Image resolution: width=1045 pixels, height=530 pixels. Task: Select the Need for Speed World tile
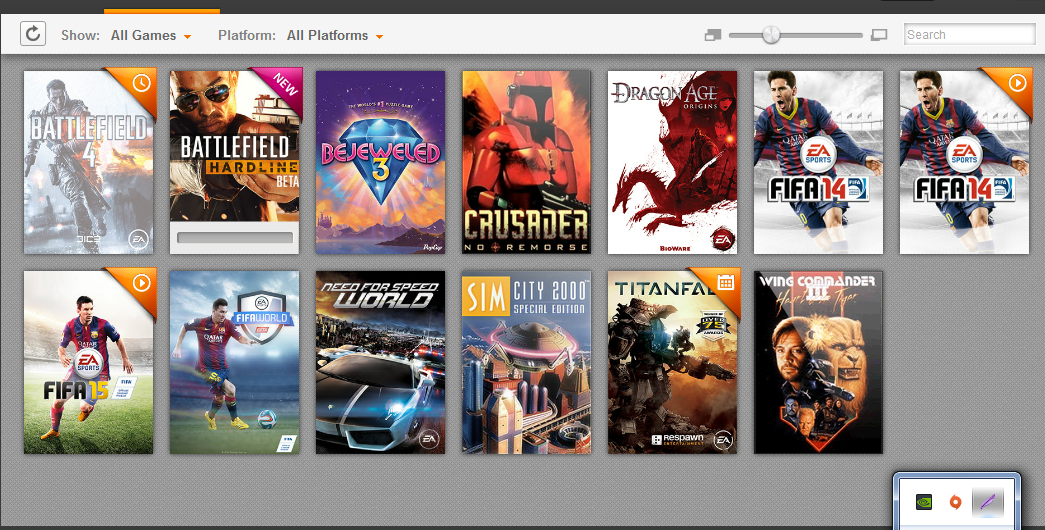pos(381,362)
